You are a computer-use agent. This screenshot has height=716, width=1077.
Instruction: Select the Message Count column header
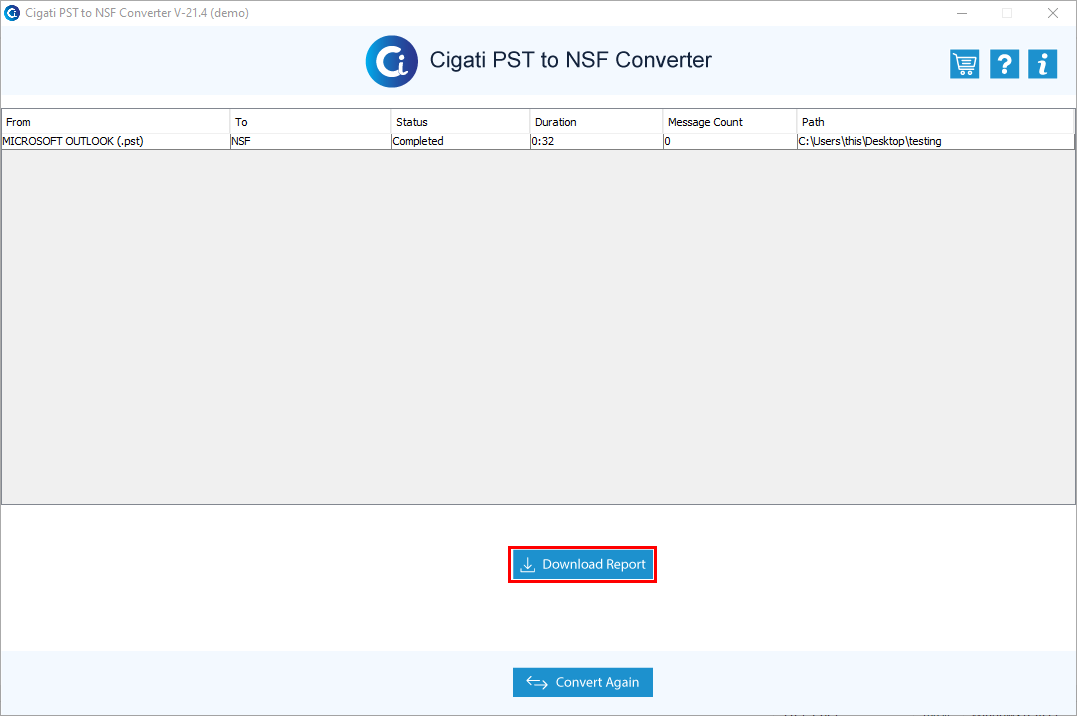[729, 122]
